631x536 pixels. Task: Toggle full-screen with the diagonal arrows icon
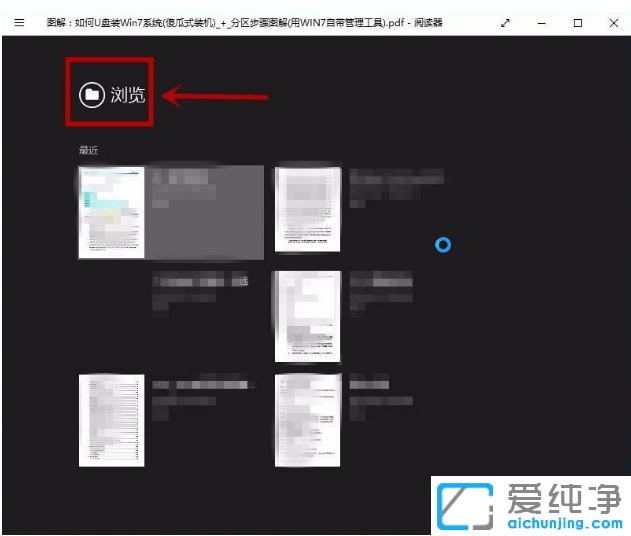[505, 23]
